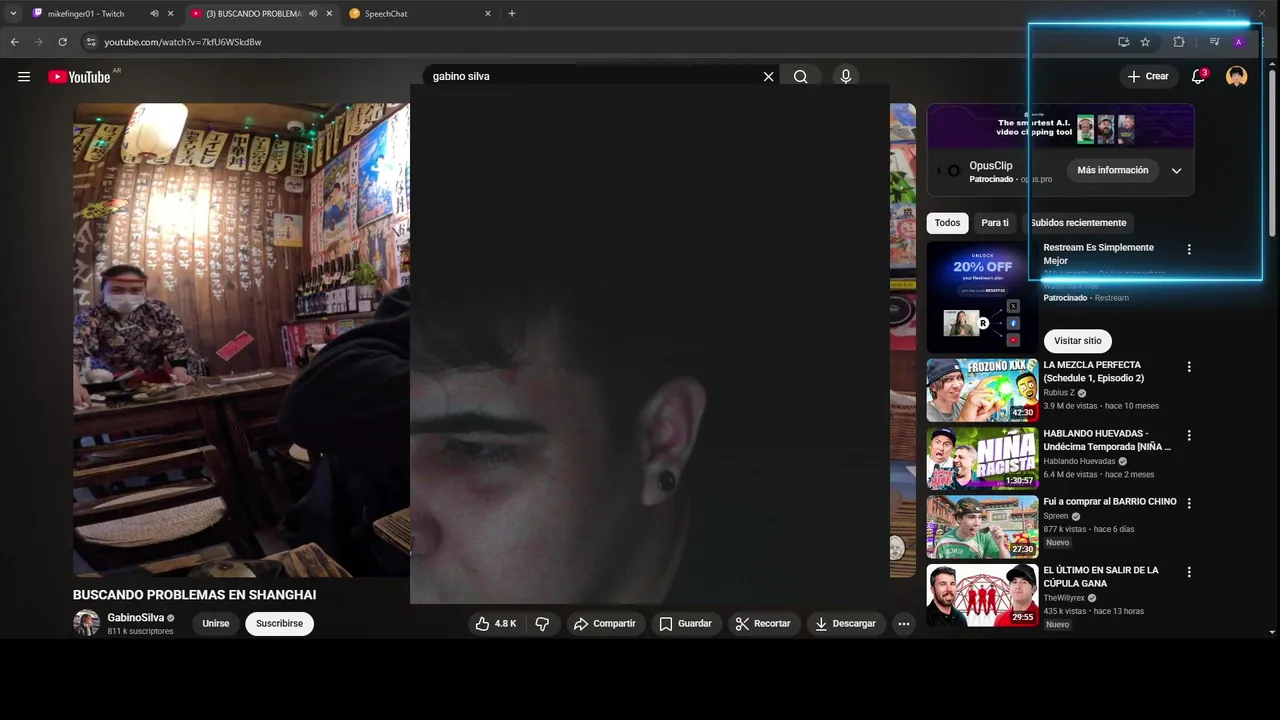Open more actions (three dots) below the video
1280x720 pixels.
pos(904,623)
